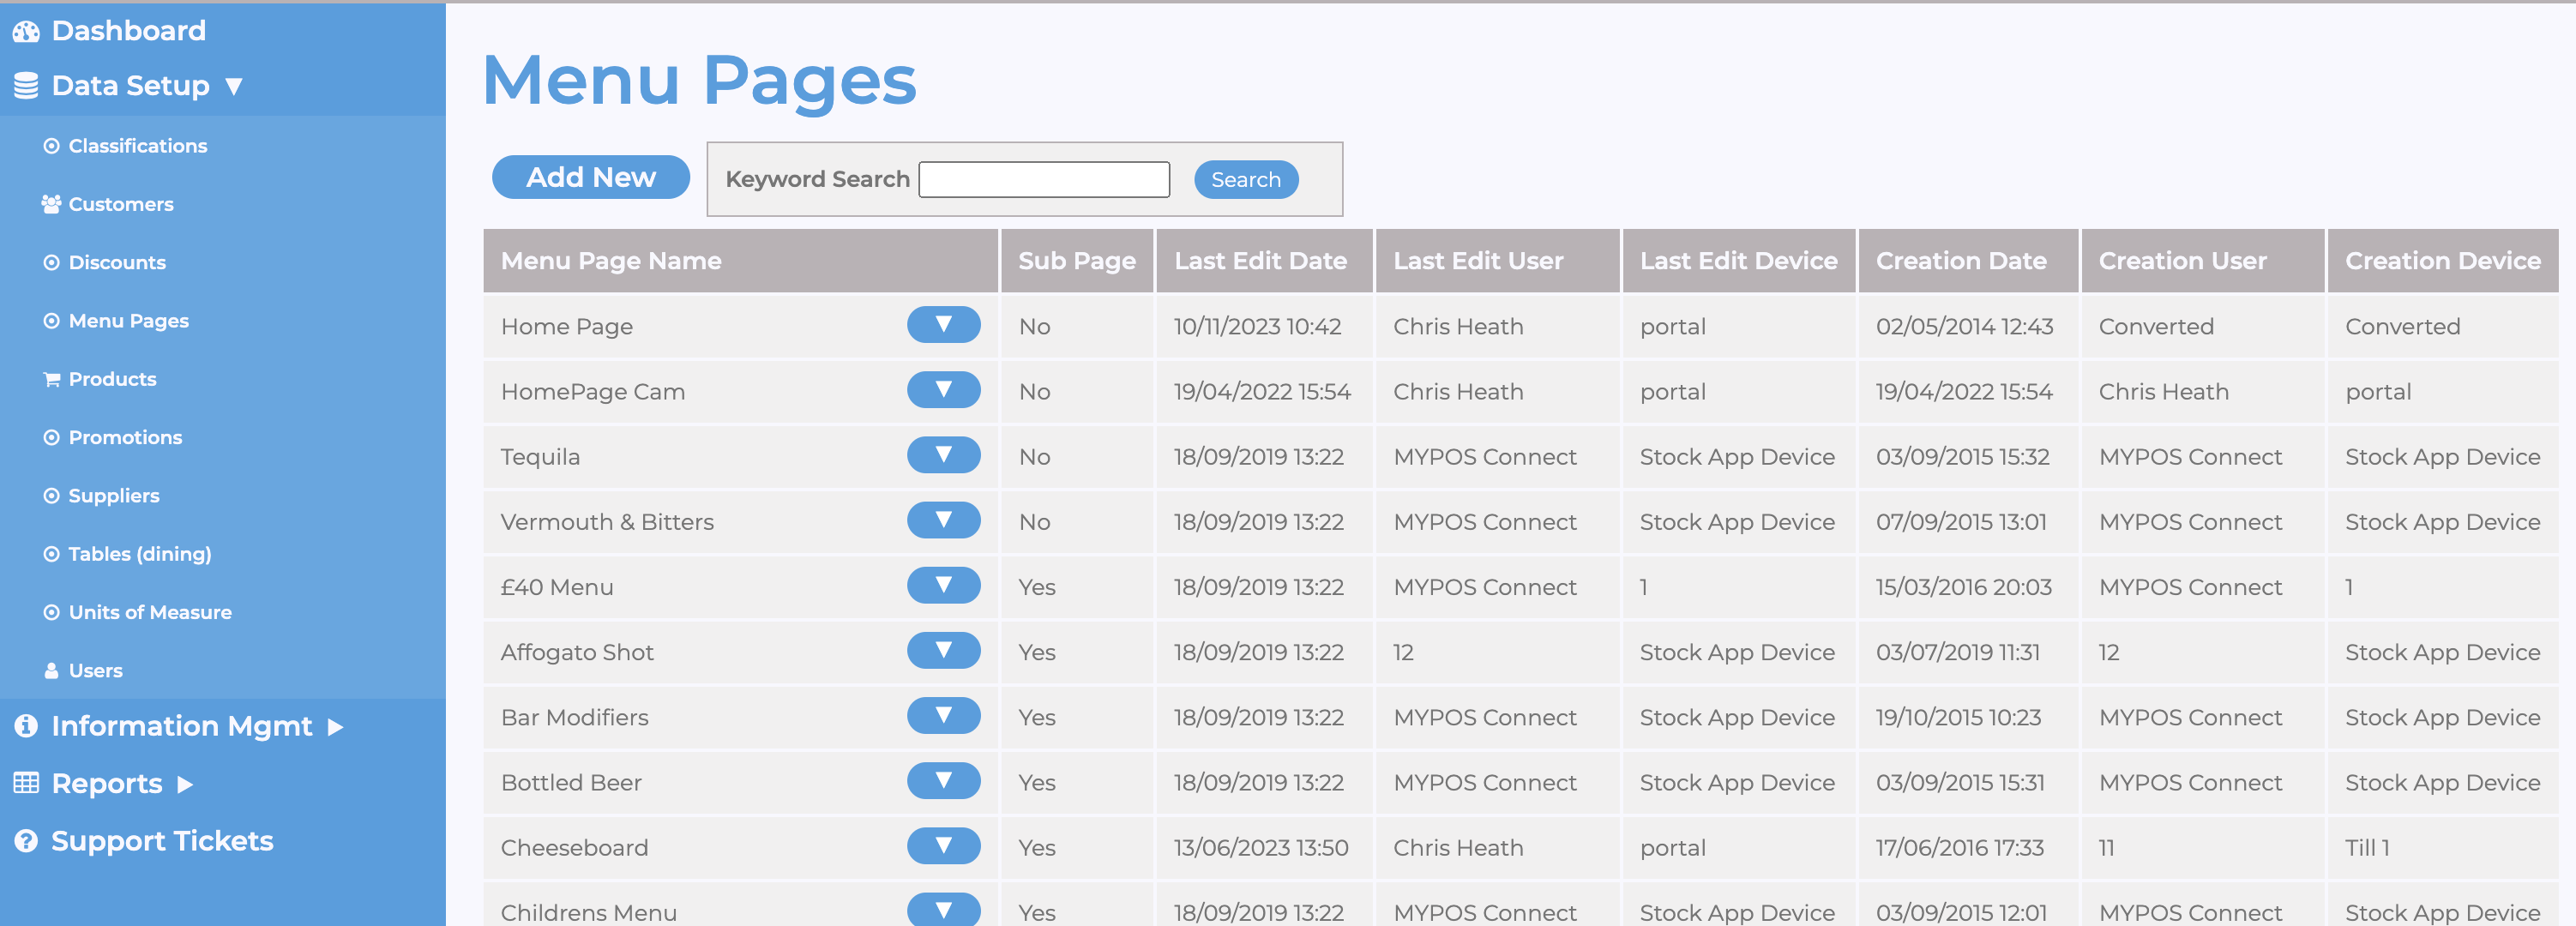Open dropdown for Vermouth & Bitters row
The height and width of the screenshot is (926, 2576).
click(x=943, y=520)
